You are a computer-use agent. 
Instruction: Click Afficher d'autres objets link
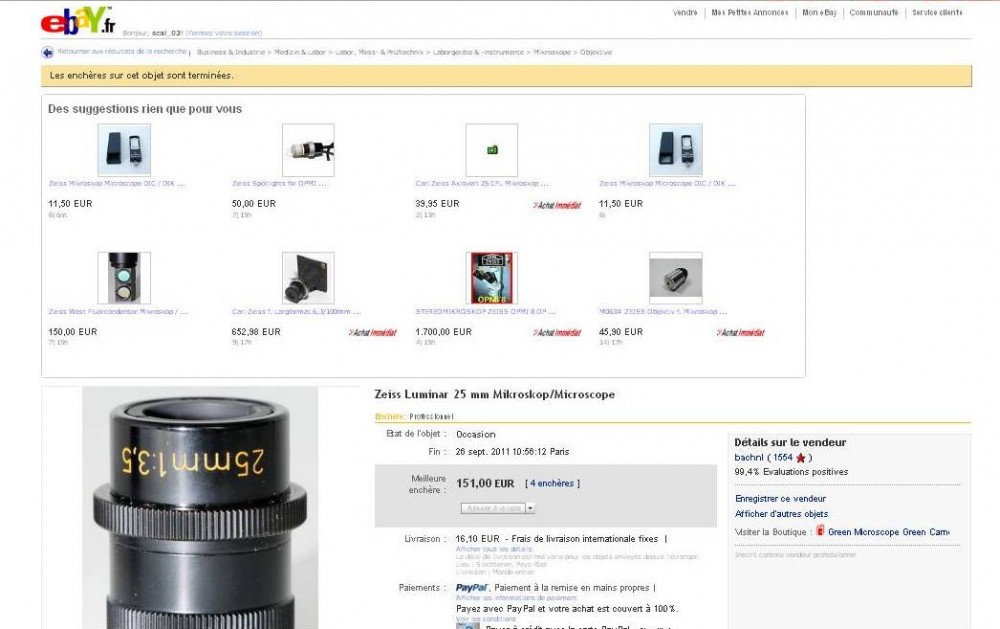(x=781, y=514)
